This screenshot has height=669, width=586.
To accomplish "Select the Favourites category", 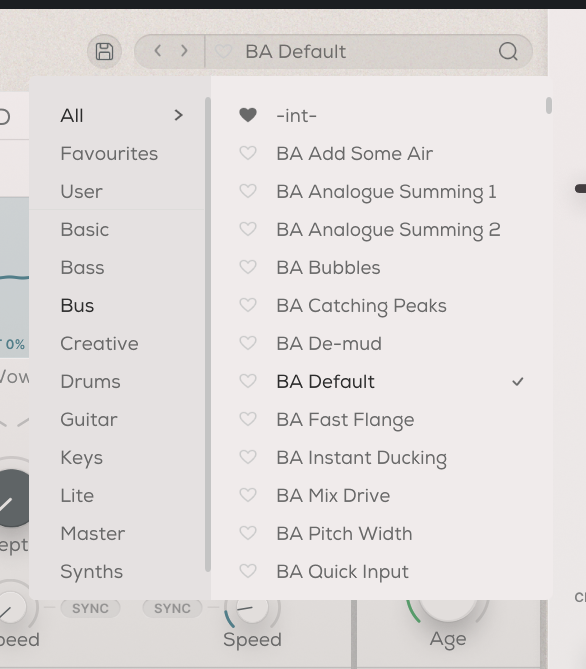I will click(109, 154).
